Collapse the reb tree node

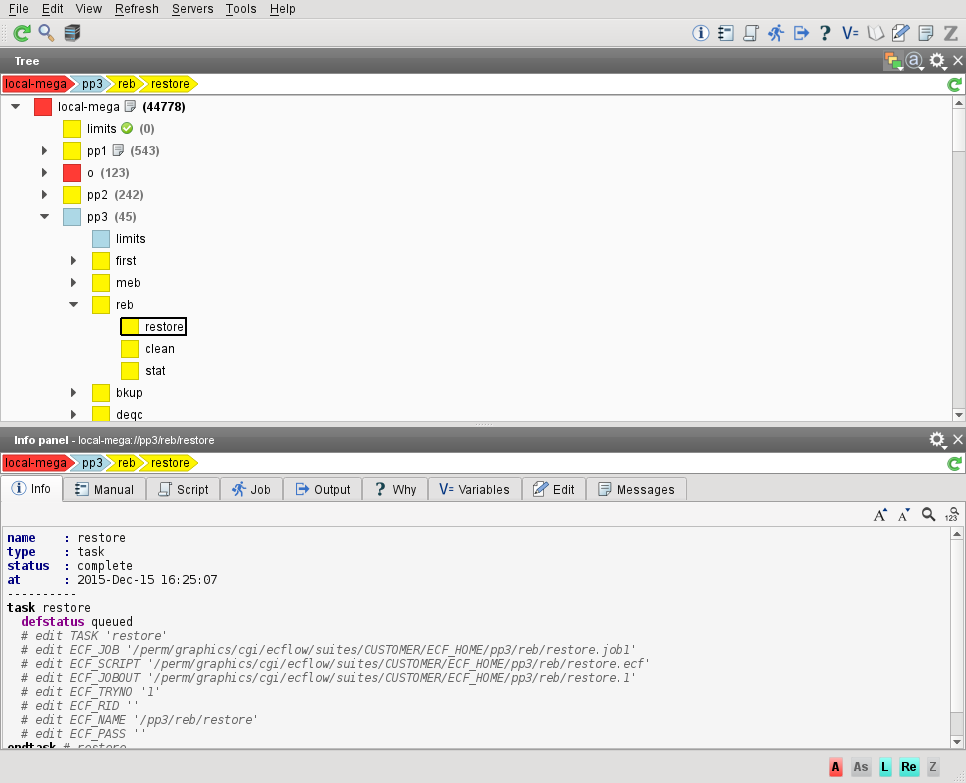coord(73,305)
